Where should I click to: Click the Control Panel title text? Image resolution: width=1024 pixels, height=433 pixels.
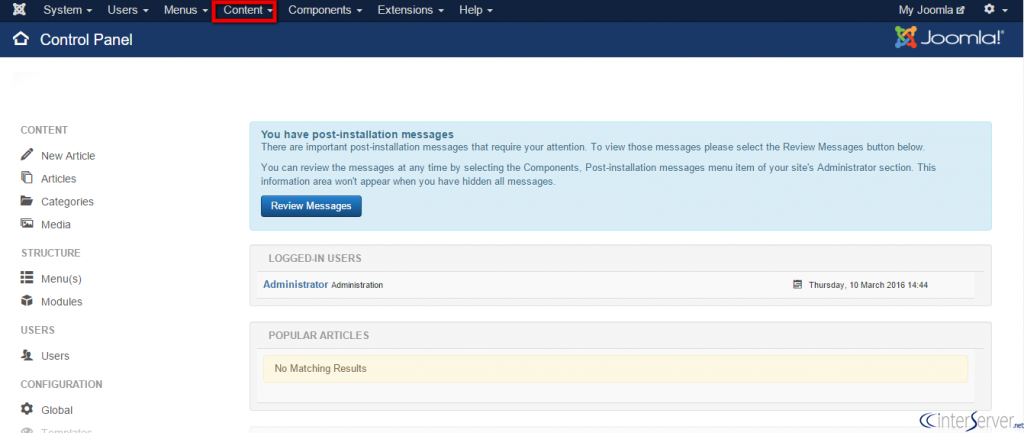(x=86, y=40)
